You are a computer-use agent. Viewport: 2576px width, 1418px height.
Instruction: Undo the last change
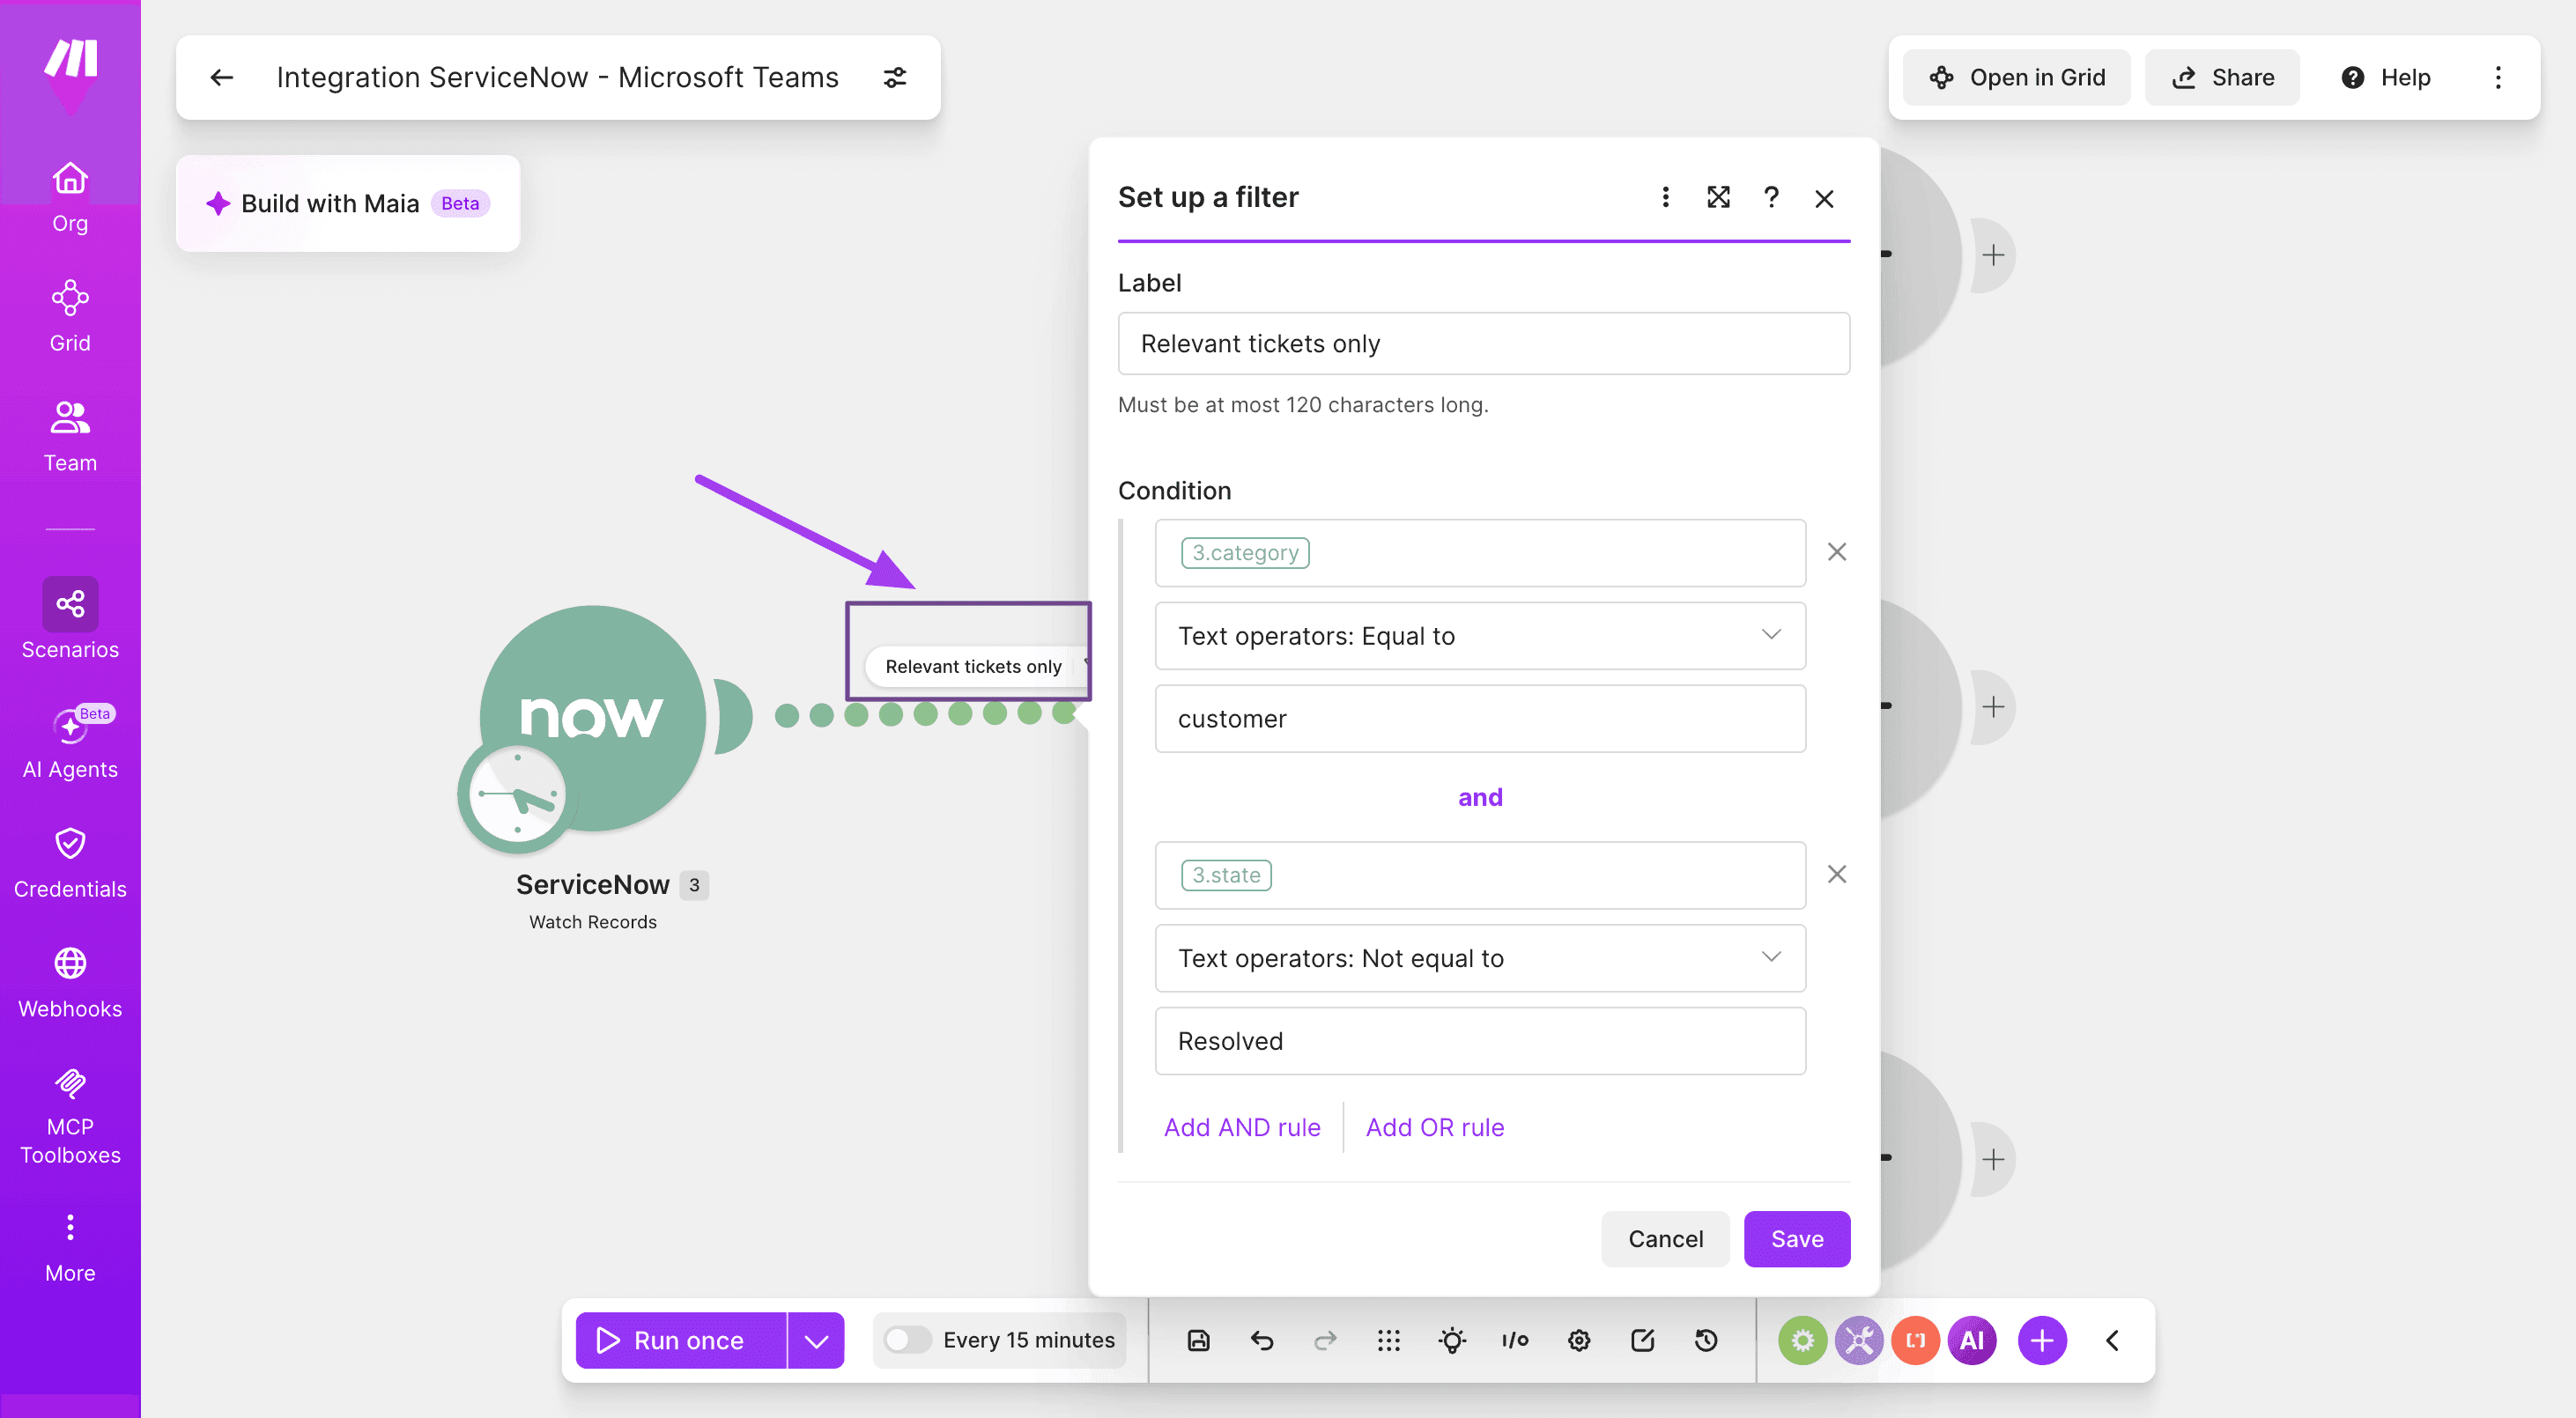coord(1262,1340)
